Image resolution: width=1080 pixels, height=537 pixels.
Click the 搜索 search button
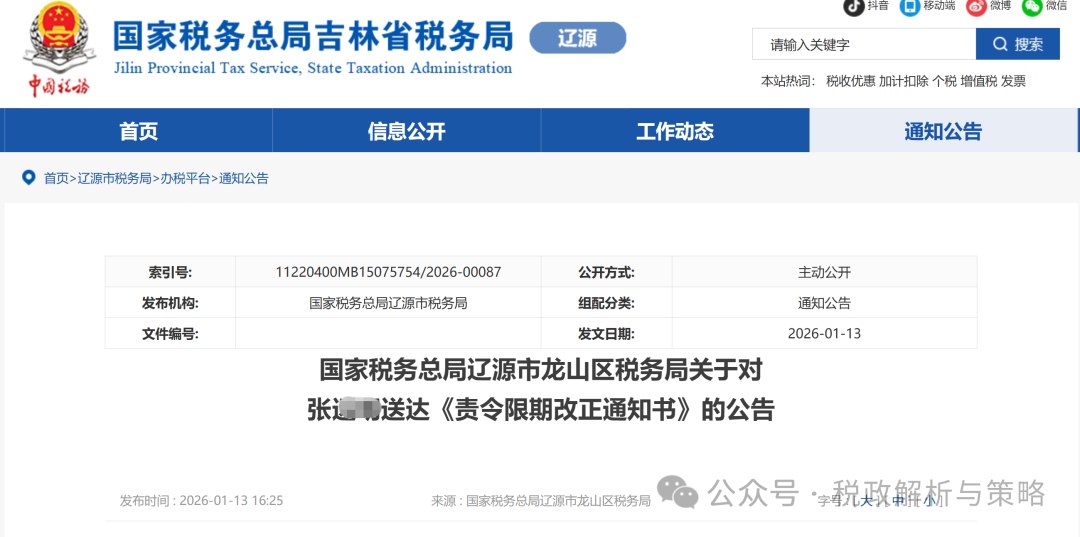tap(1017, 44)
